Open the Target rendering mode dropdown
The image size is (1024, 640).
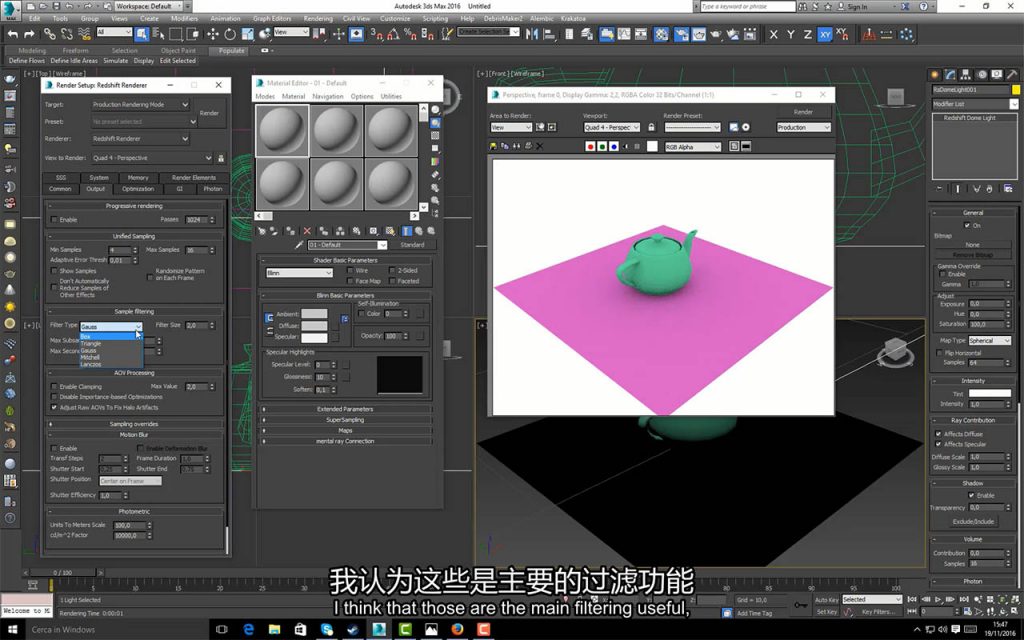(140, 104)
